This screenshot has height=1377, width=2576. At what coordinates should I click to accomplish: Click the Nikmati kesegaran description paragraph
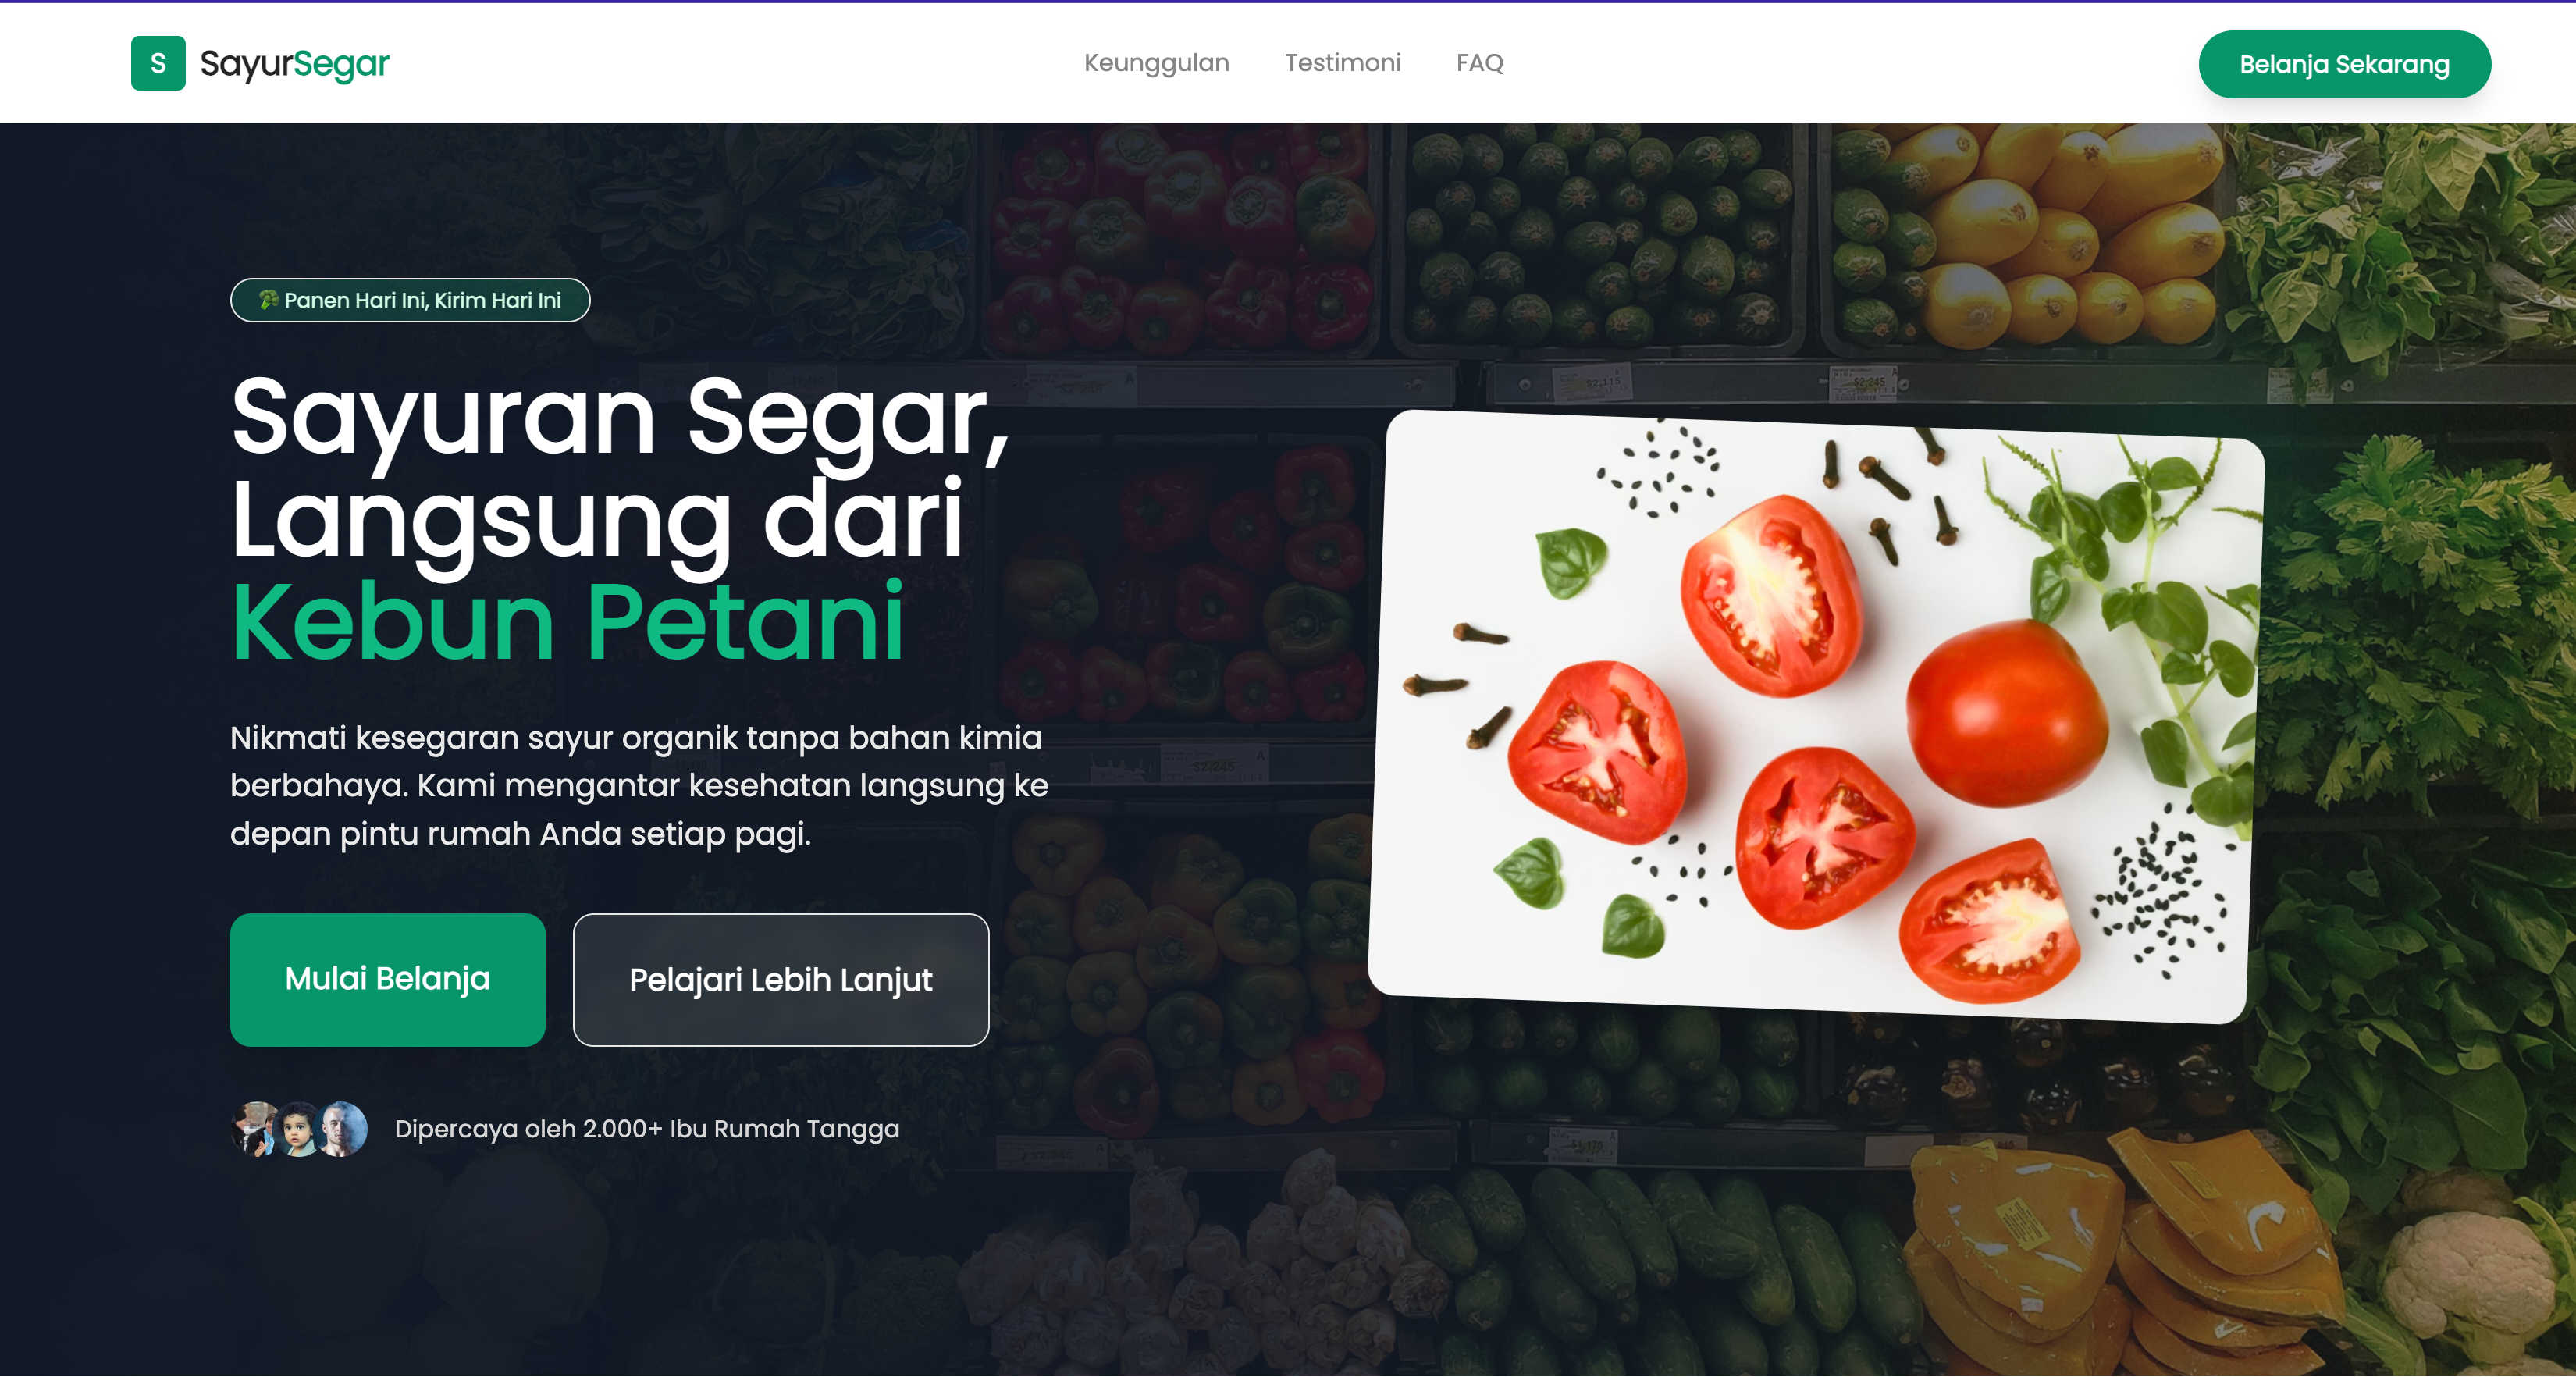coord(639,785)
